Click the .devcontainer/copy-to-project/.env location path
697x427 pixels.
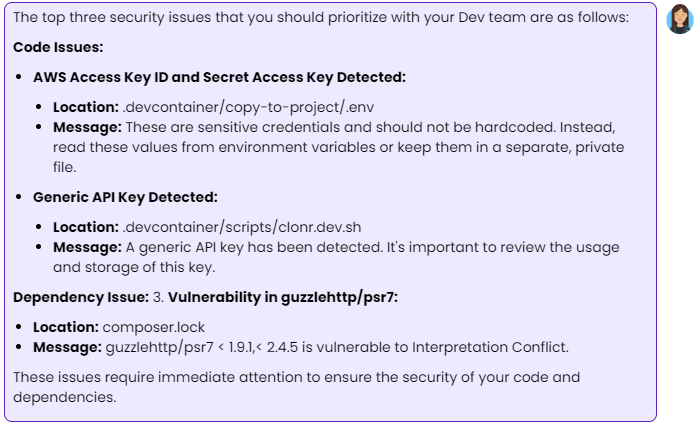pos(248,107)
